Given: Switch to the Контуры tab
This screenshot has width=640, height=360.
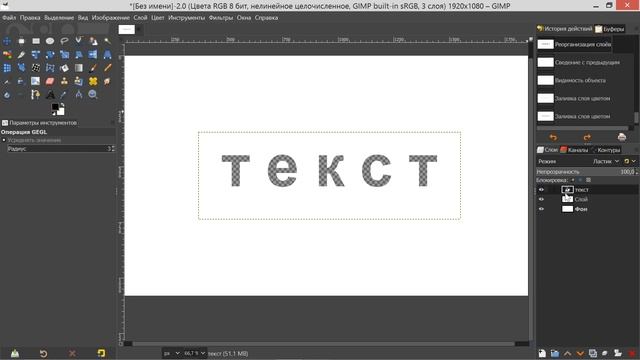Looking at the screenshot, I should coord(606,150).
